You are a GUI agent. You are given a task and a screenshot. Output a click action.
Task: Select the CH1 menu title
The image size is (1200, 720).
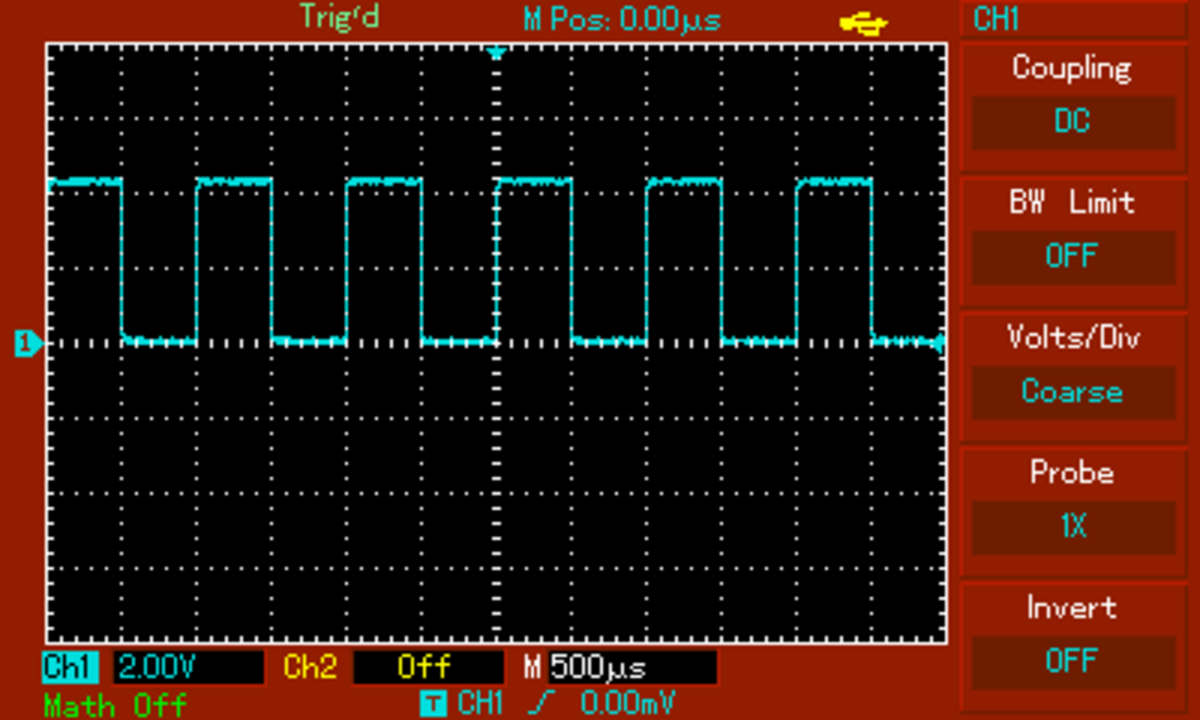(995, 17)
